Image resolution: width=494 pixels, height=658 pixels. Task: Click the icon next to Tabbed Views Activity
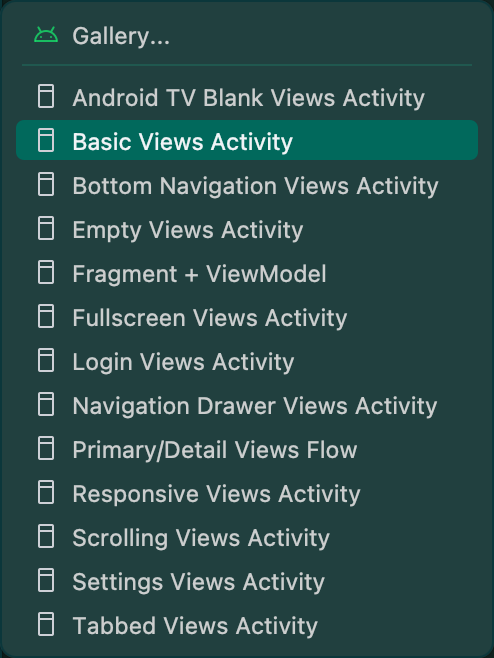pyautogui.click(x=46, y=624)
